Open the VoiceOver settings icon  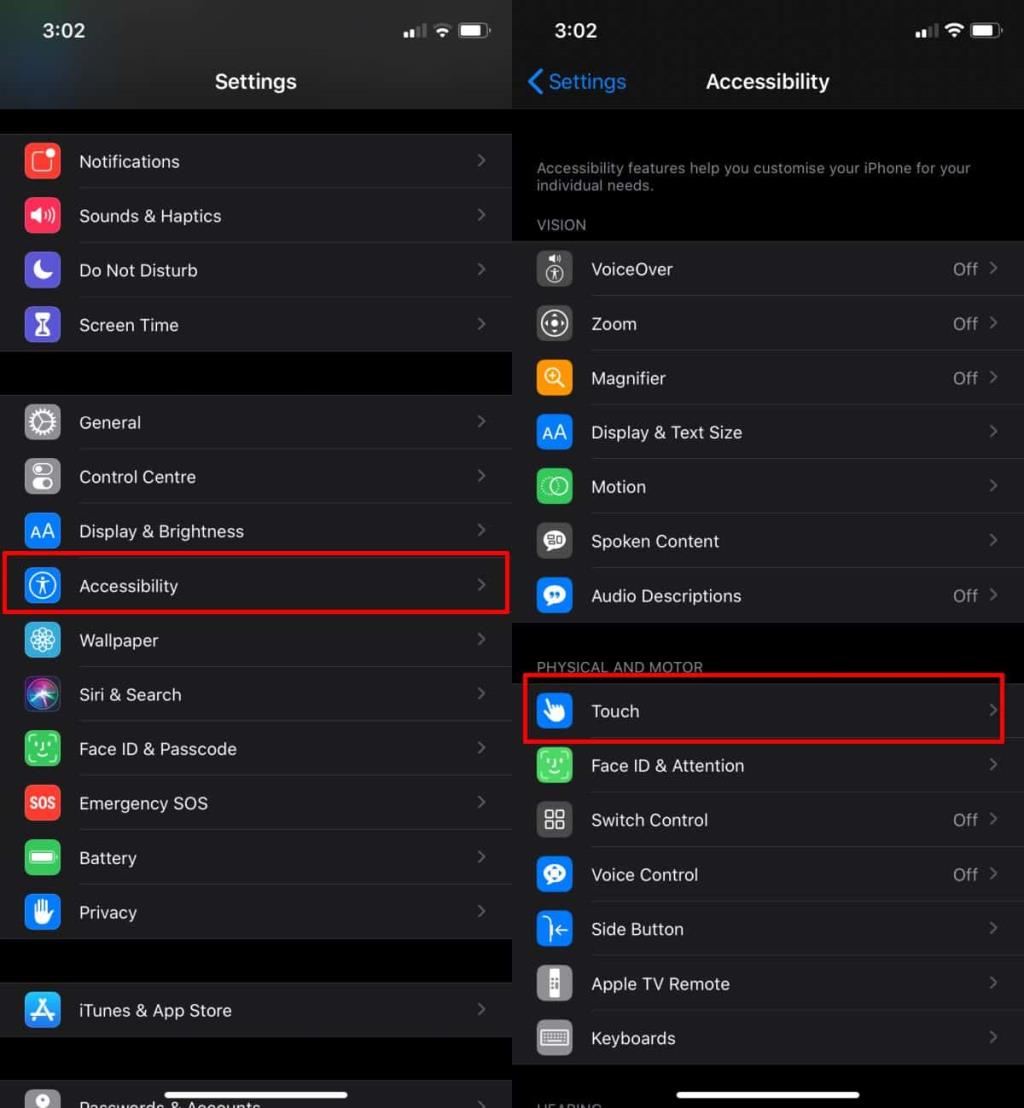click(x=554, y=268)
